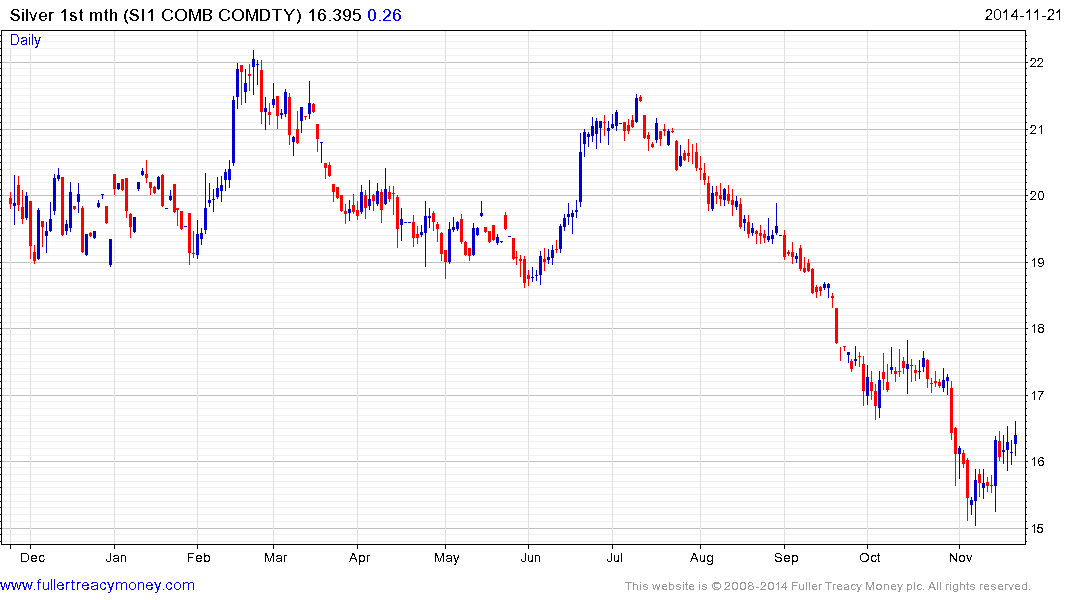This screenshot has height=600, width=1075.
Task: Click the 'Apr' month label on axis
Action: pyautogui.click(x=359, y=557)
